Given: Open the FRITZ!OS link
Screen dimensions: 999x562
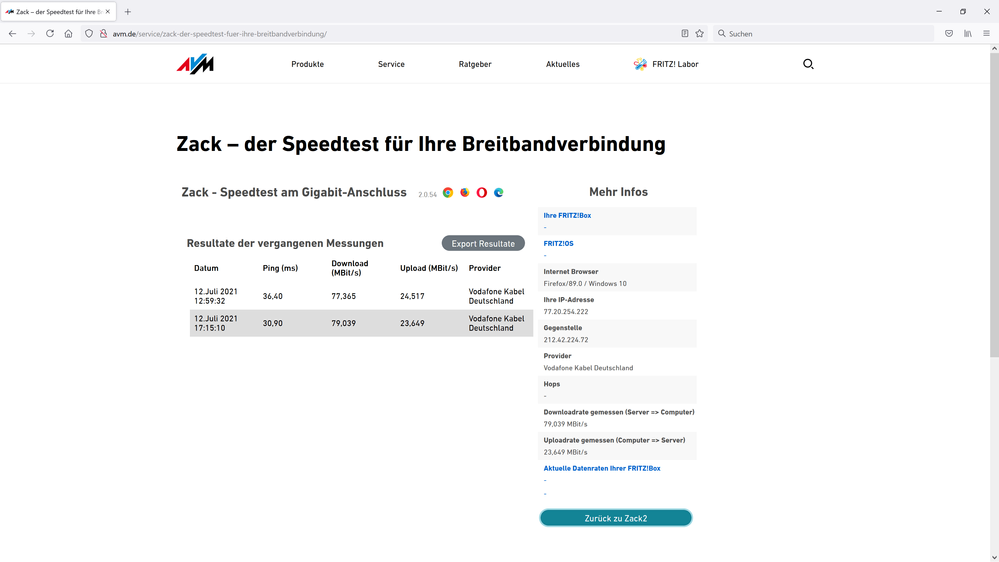Looking at the screenshot, I should [x=558, y=243].
